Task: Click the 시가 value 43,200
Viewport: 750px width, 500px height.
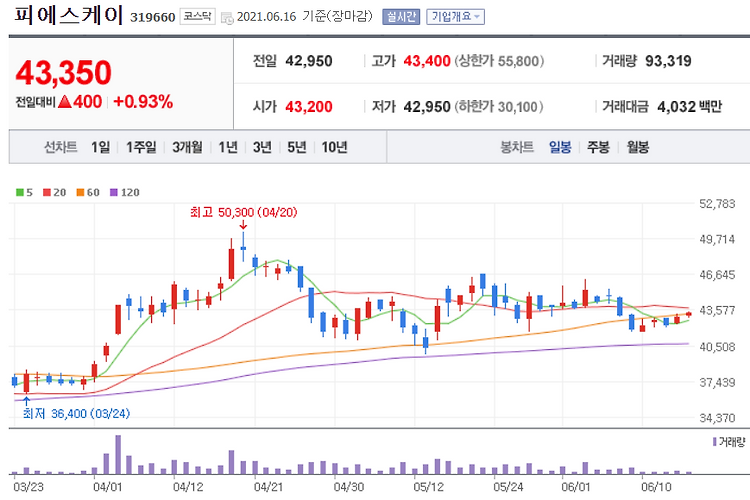Action: (309, 106)
